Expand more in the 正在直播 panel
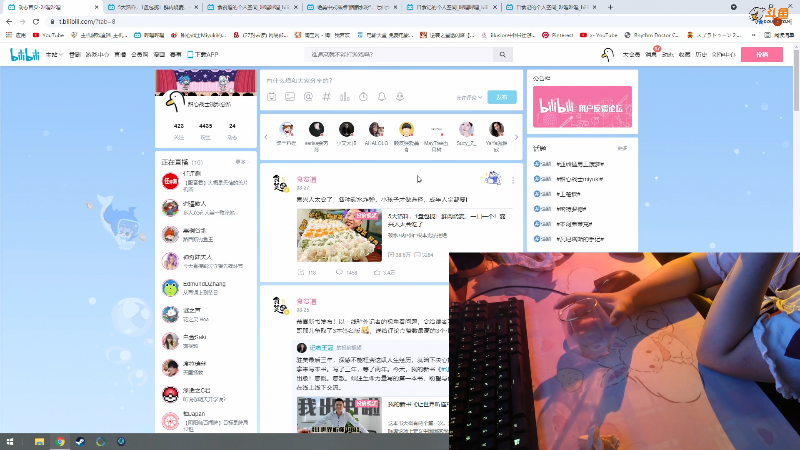Image resolution: width=800 pixels, height=450 pixels. [241, 162]
